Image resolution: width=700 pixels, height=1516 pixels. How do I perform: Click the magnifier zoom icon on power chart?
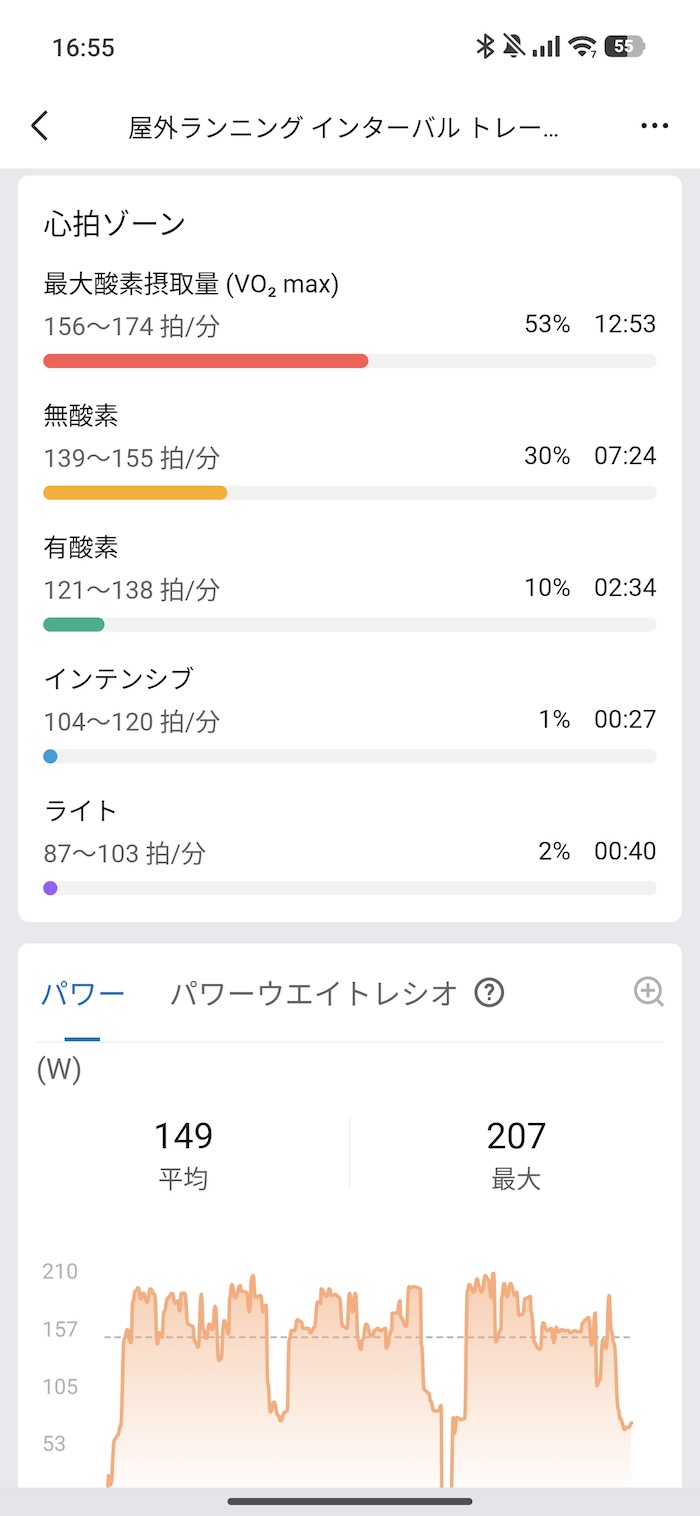[649, 994]
